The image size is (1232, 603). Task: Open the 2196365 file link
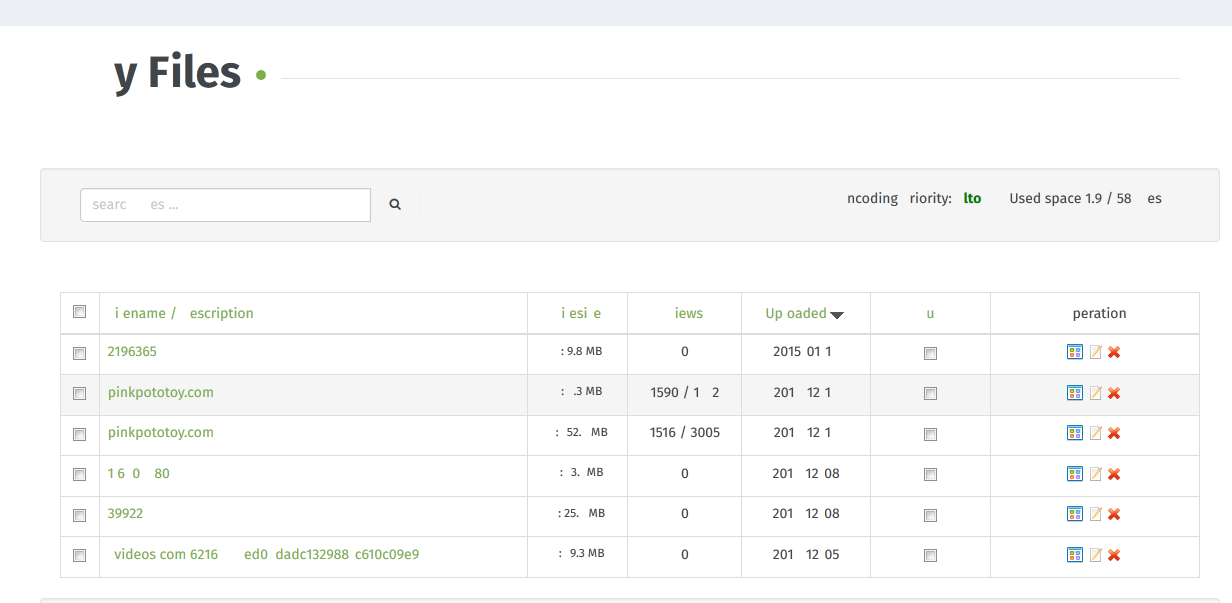click(x=132, y=352)
